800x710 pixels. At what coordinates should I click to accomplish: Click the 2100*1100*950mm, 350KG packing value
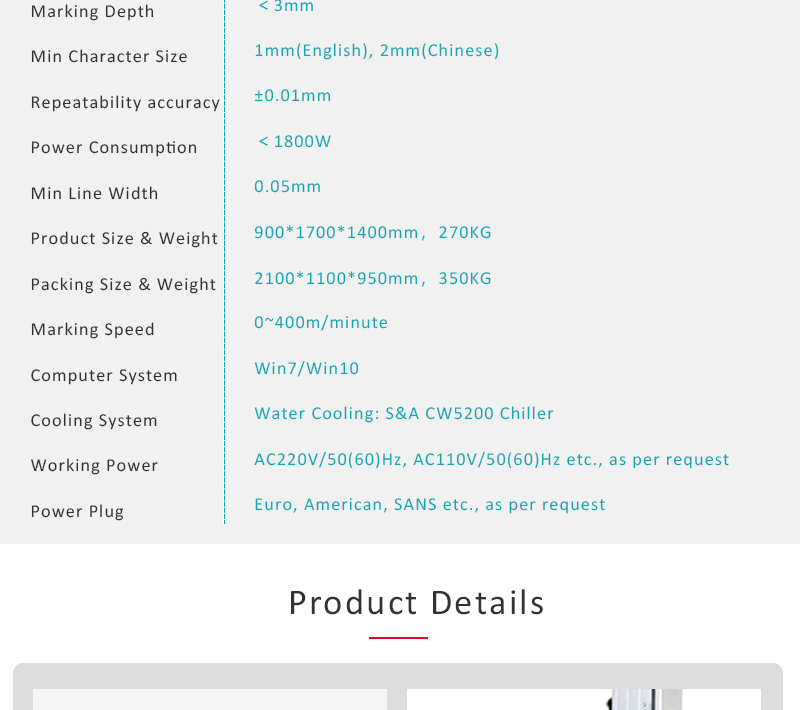tap(373, 278)
